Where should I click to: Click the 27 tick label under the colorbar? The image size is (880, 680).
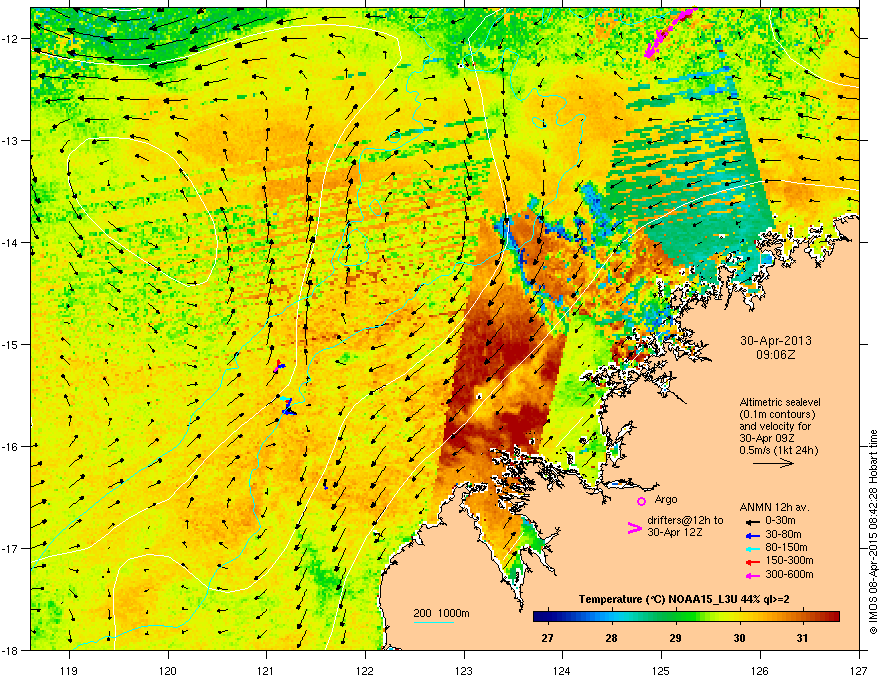(547, 638)
